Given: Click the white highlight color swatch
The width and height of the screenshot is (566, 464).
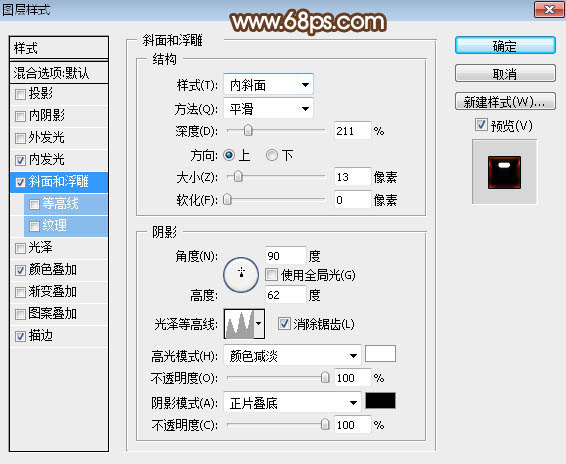Looking at the screenshot, I should click(x=380, y=354).
